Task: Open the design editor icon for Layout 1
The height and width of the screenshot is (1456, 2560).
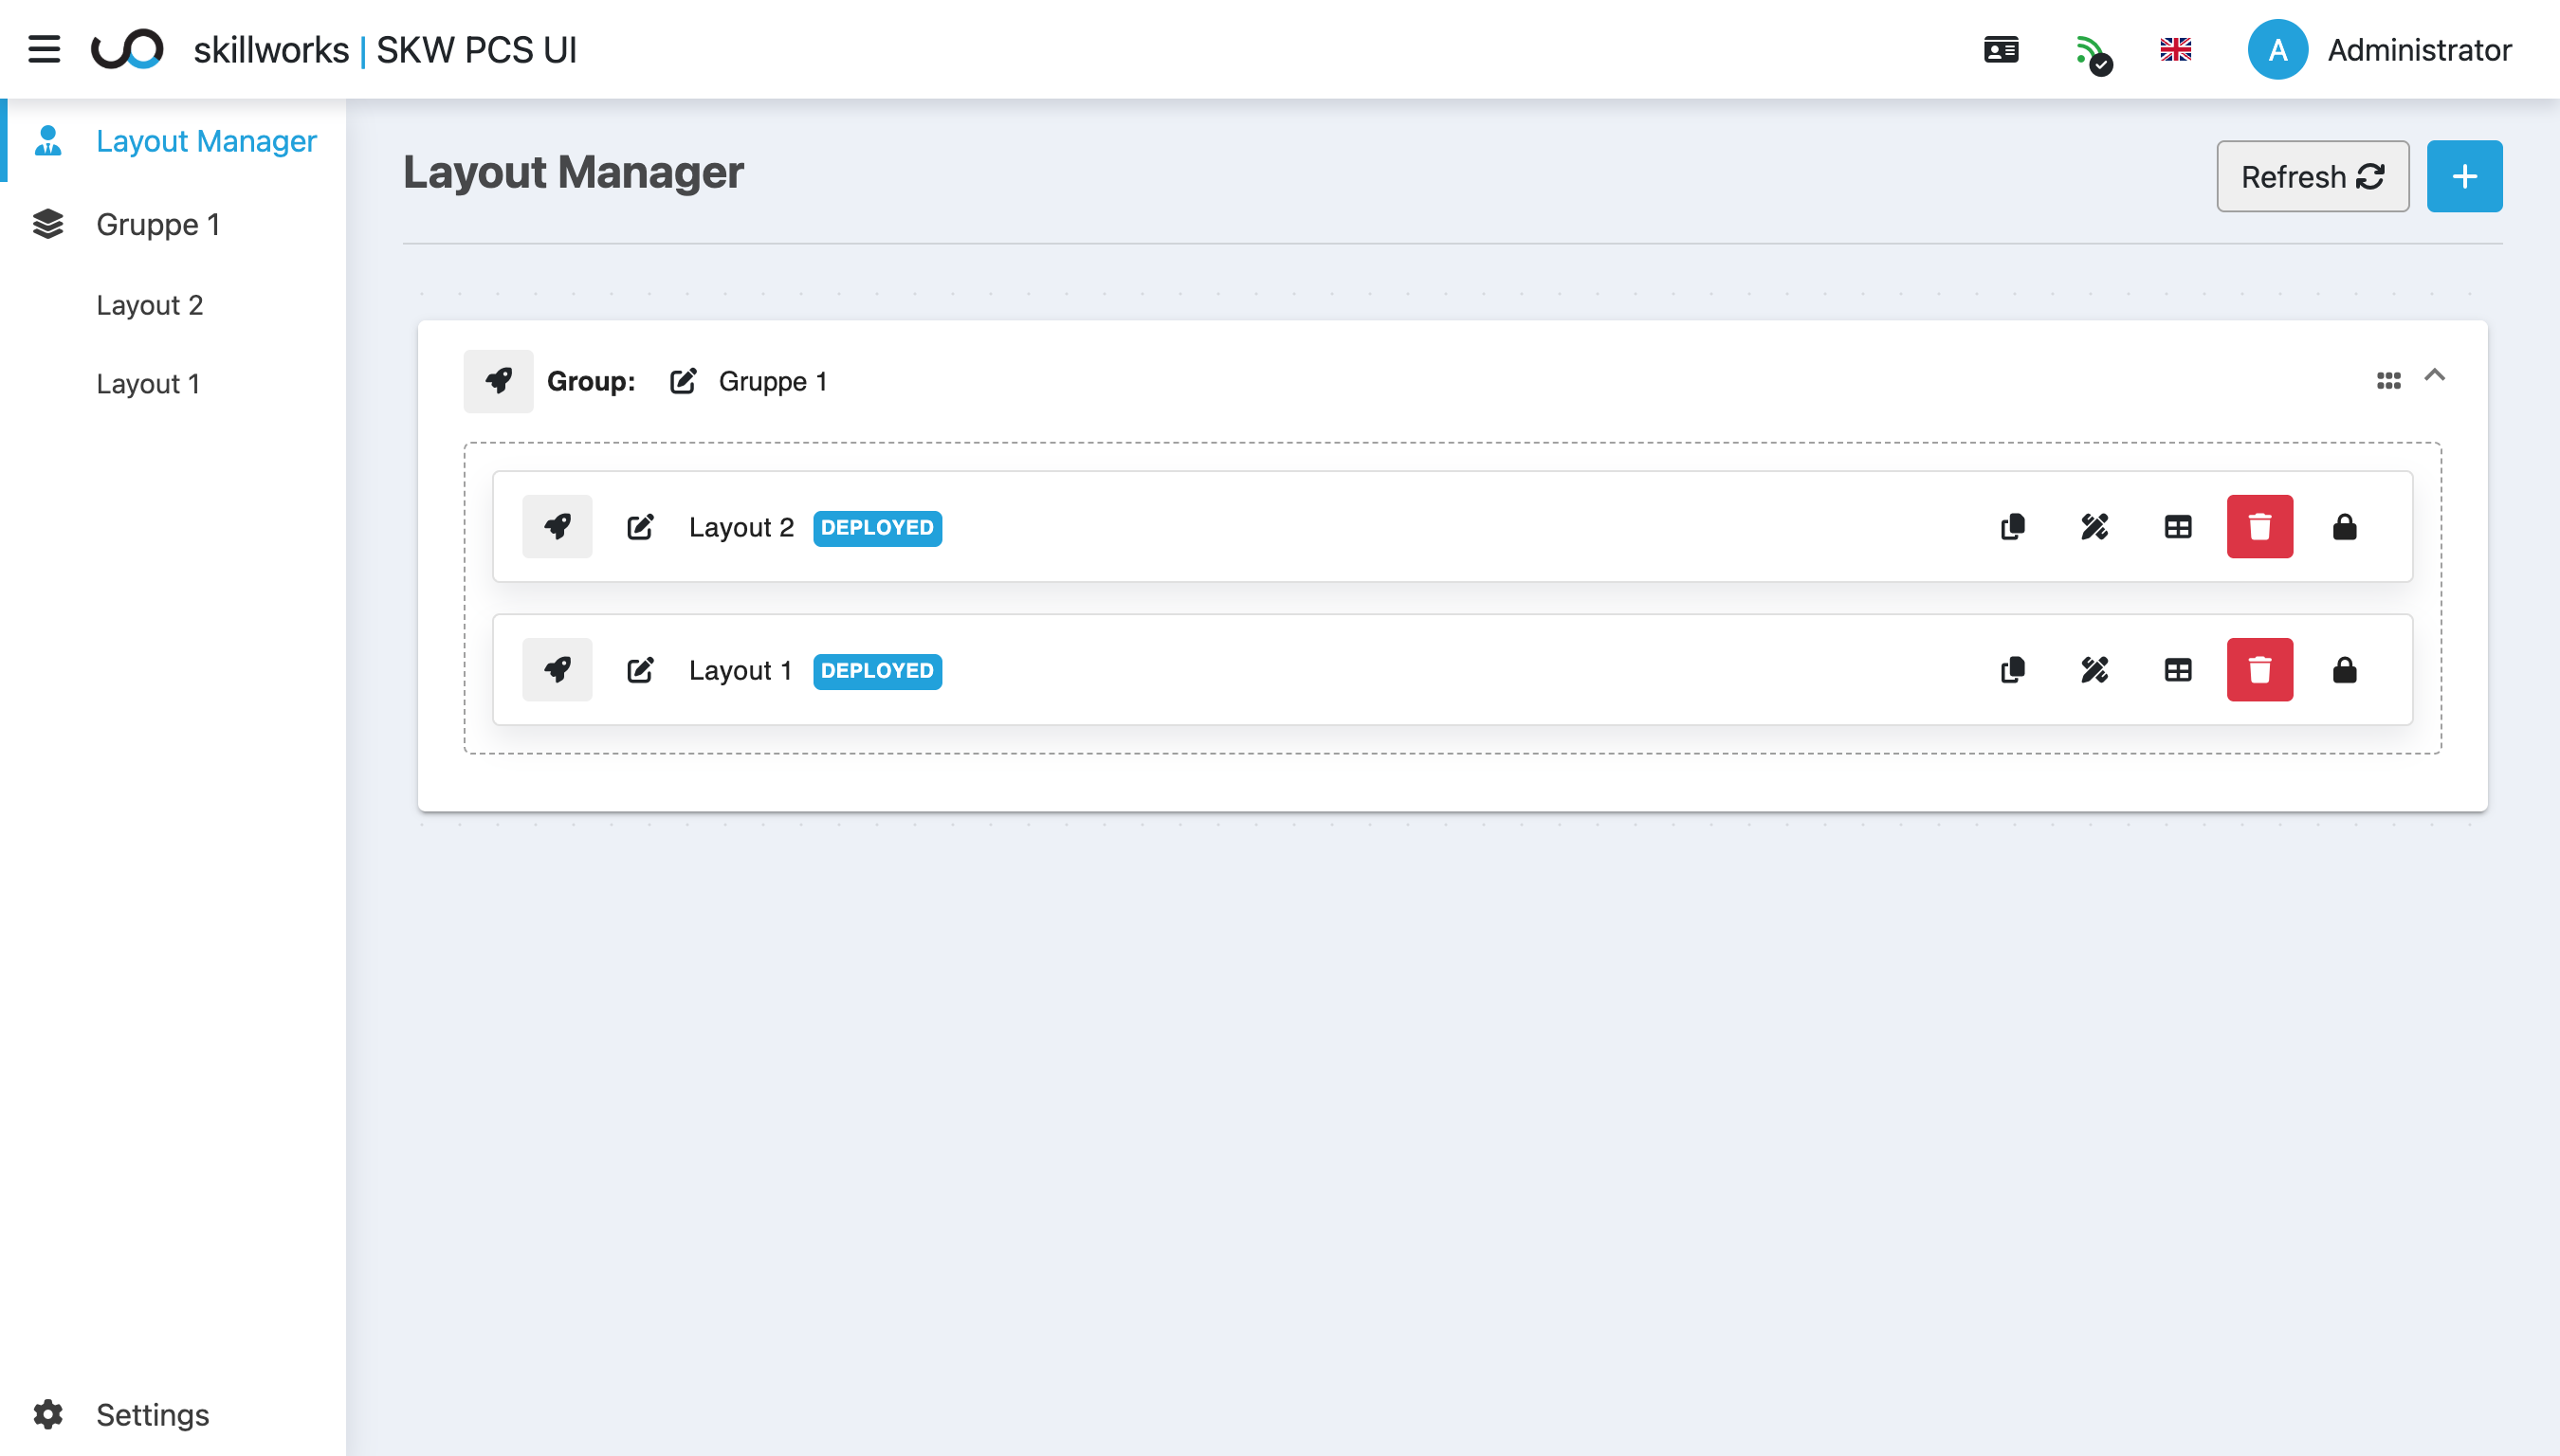Action: click(x=2094, y=670)
